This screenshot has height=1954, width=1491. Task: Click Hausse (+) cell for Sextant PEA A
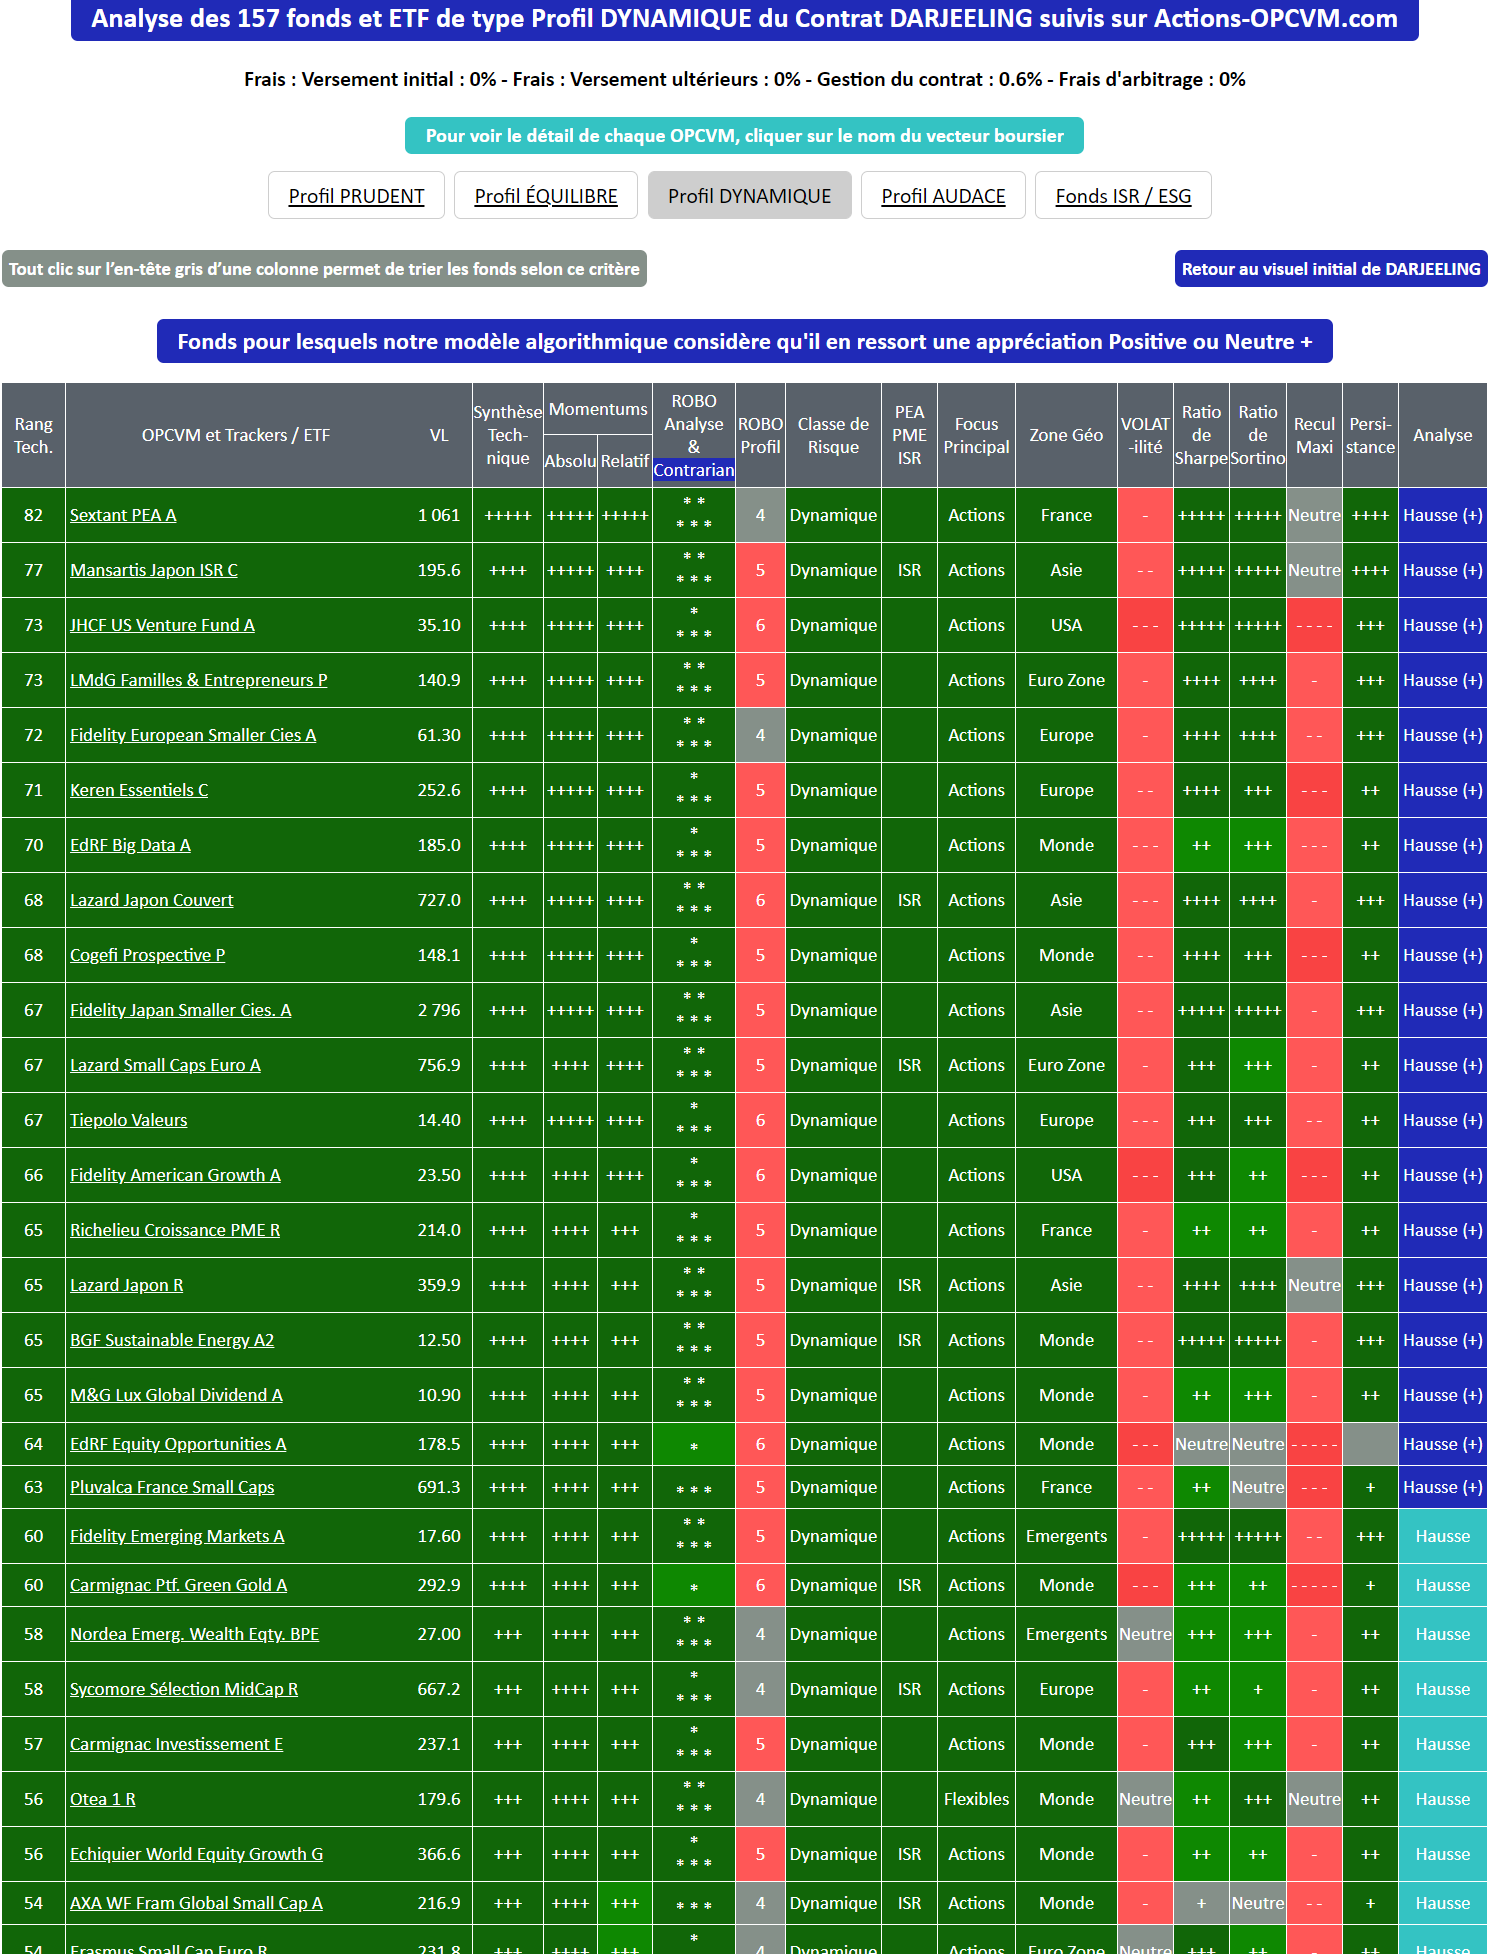[1443, 515]
